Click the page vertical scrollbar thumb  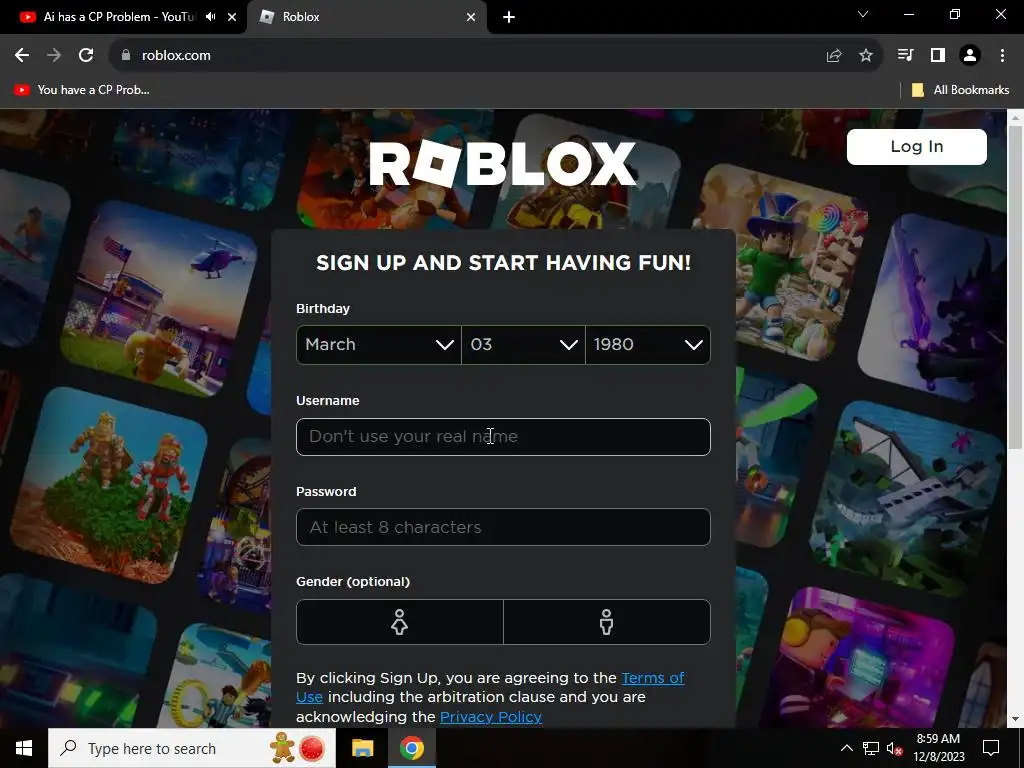tap(1015, 287)
